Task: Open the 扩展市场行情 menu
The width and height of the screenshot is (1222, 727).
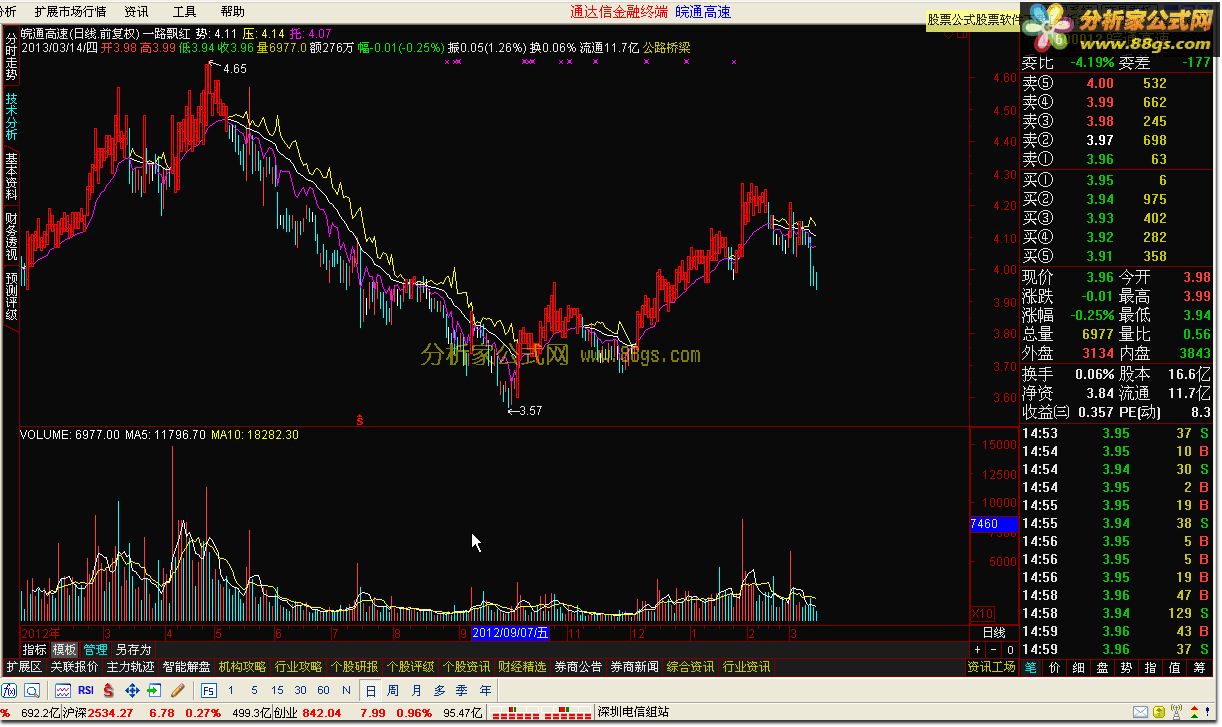Action: (70, 12)
